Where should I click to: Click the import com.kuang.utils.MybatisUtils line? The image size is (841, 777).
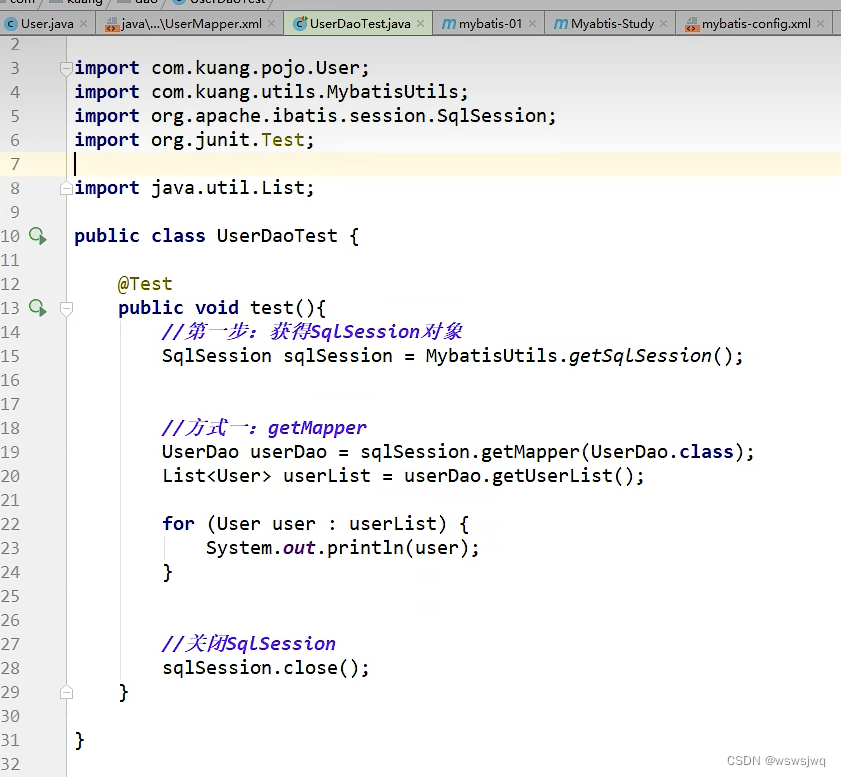(x=271, y=92)
